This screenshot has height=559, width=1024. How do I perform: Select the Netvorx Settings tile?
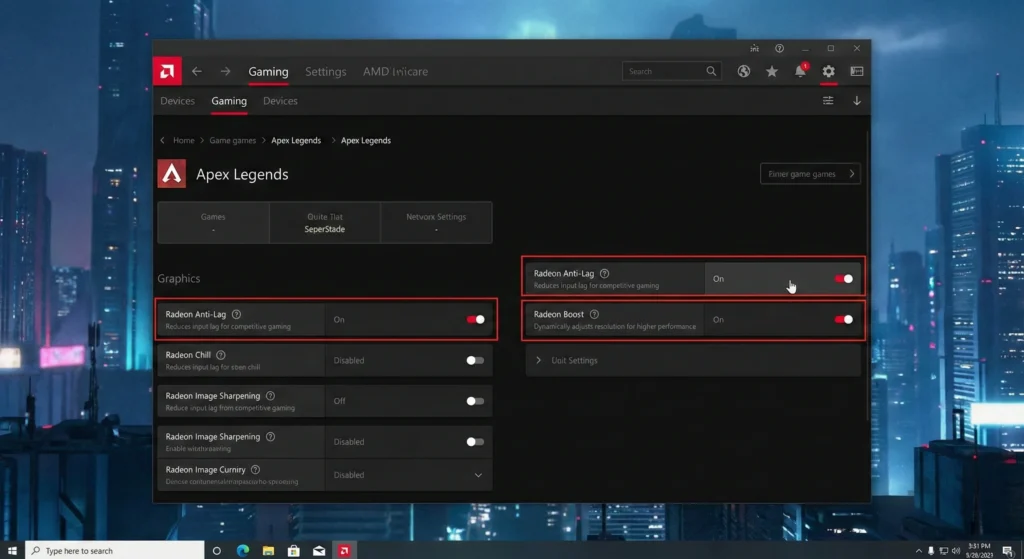tap(436, 223)
